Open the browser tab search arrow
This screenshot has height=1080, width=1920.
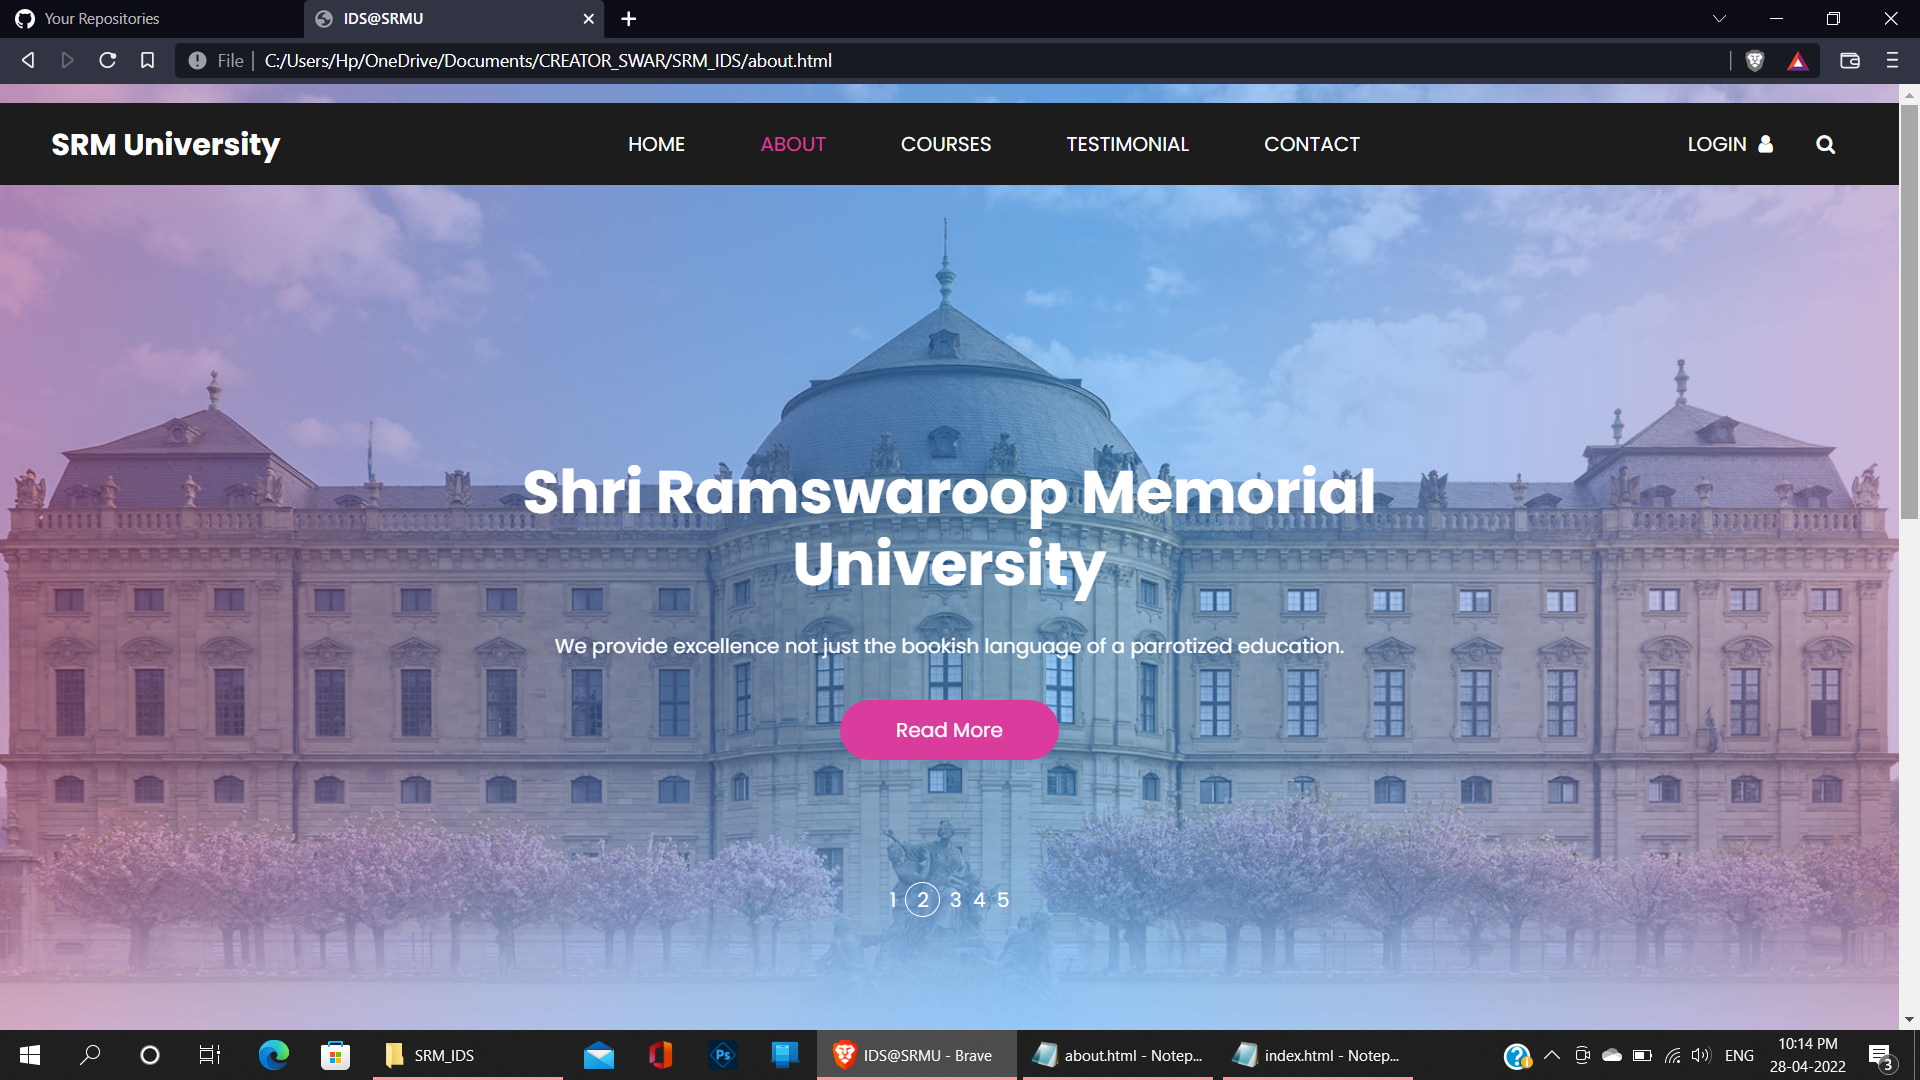pos(1718,18)
